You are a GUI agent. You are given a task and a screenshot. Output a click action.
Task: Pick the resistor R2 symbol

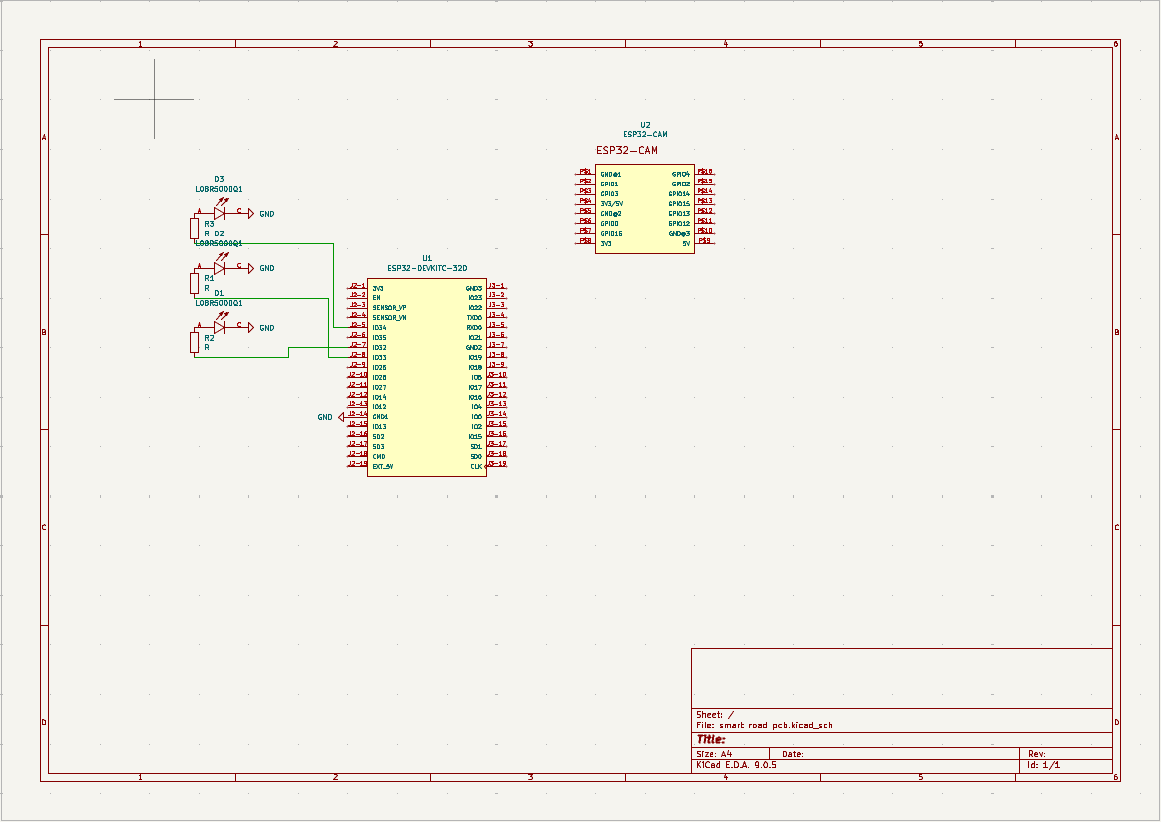[x=195, y=343]
